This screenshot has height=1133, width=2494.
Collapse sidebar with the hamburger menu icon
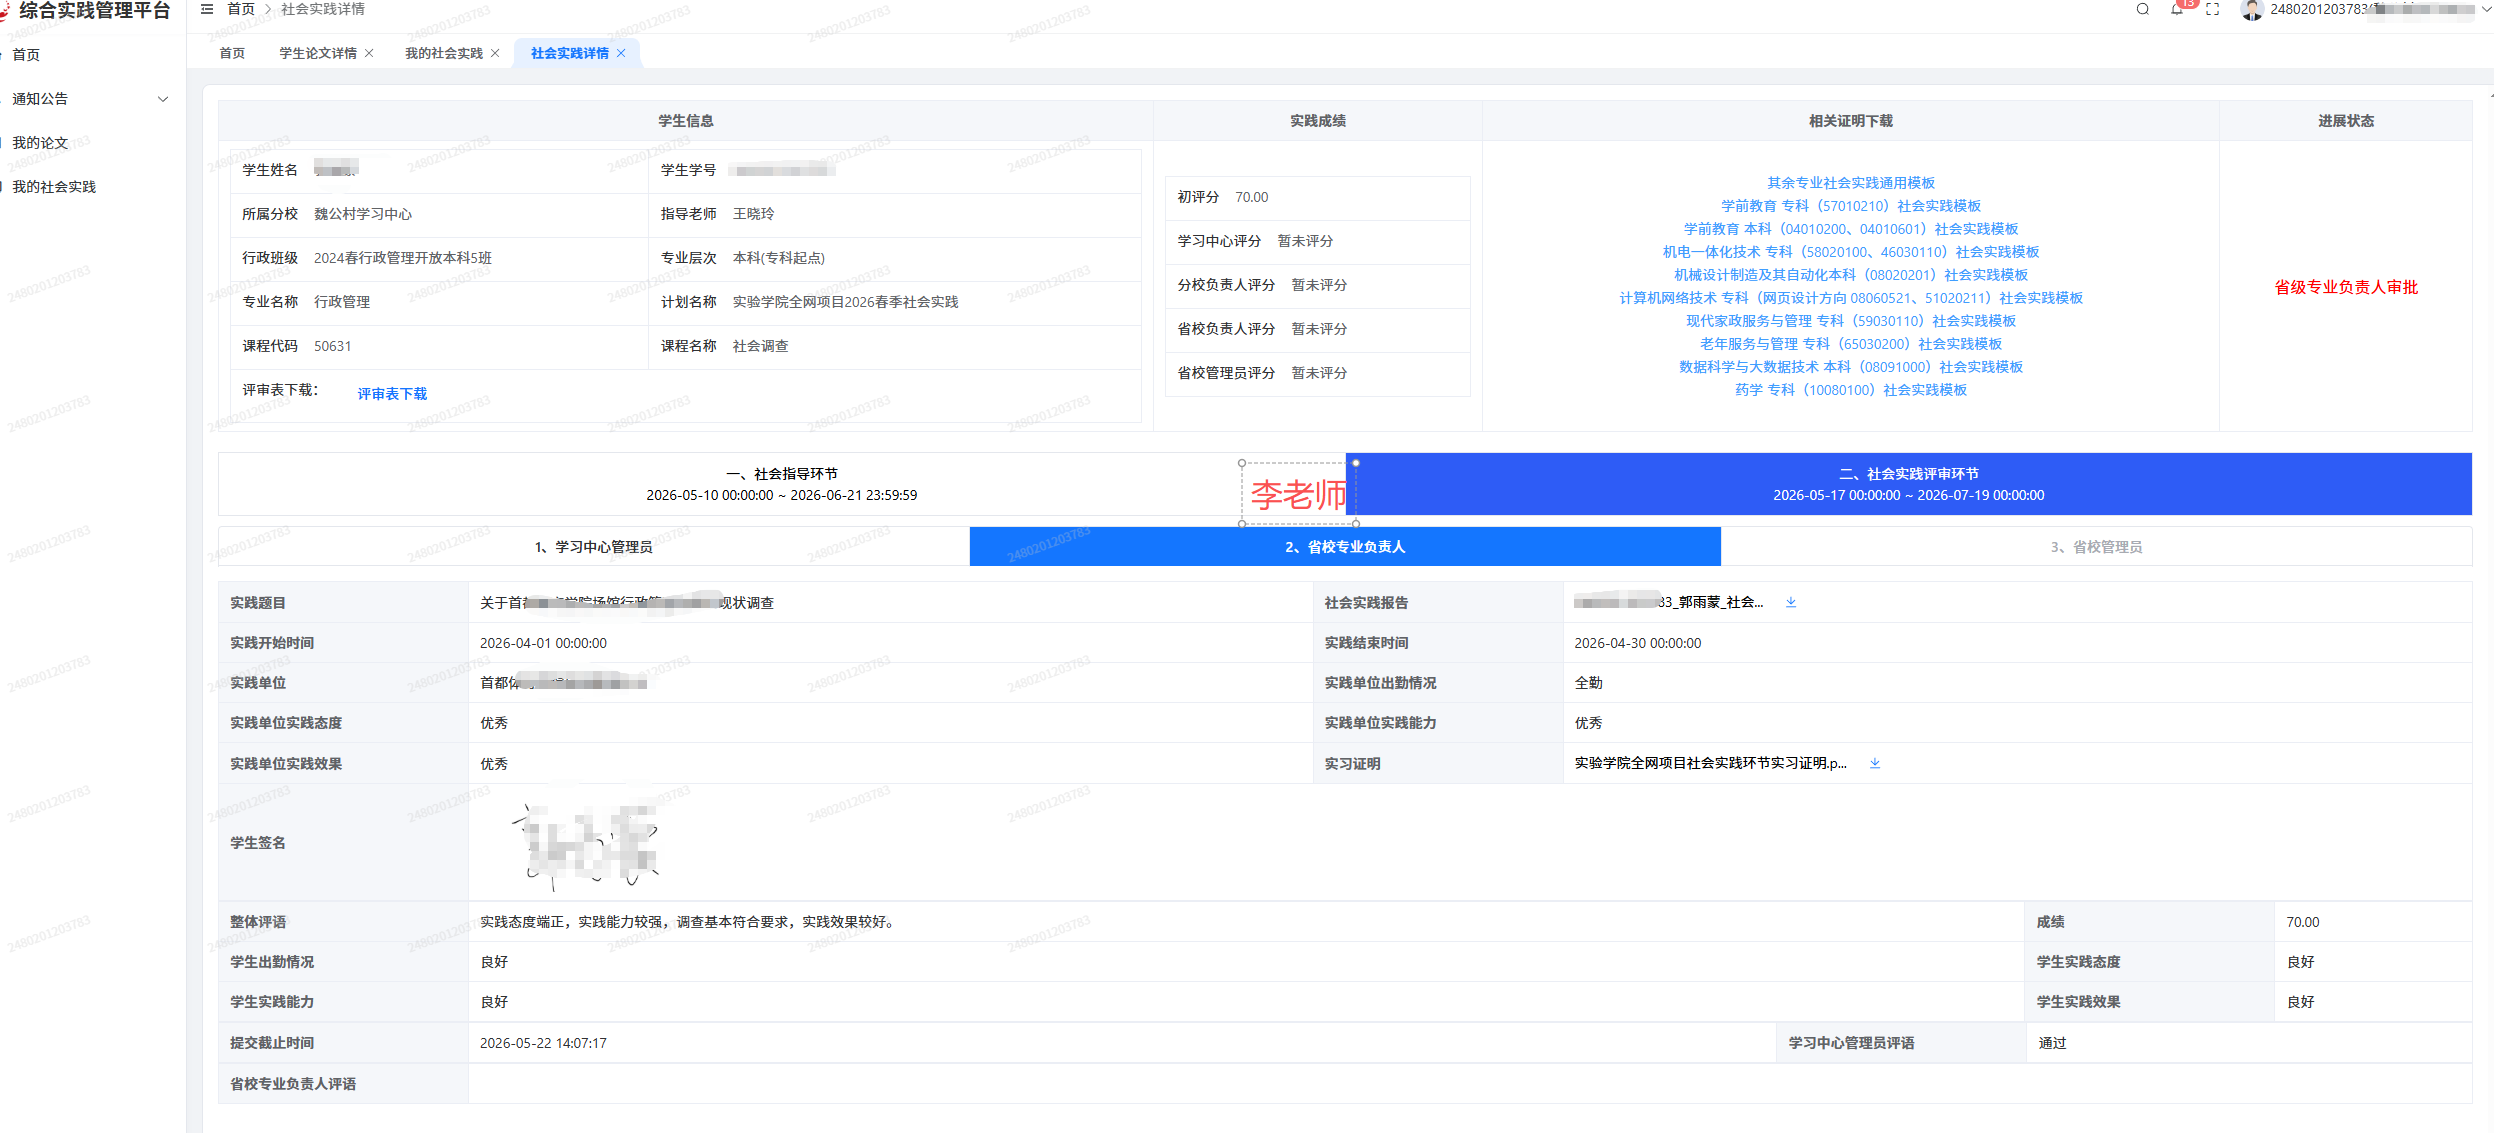click(207, 9)
